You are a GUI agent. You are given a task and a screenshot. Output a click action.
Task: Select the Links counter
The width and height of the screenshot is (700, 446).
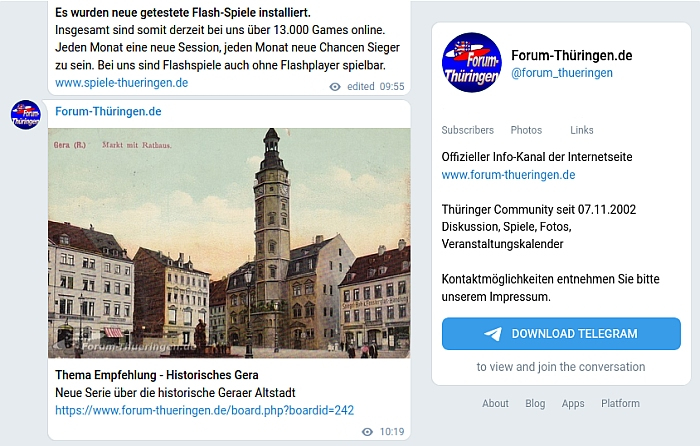582,130
